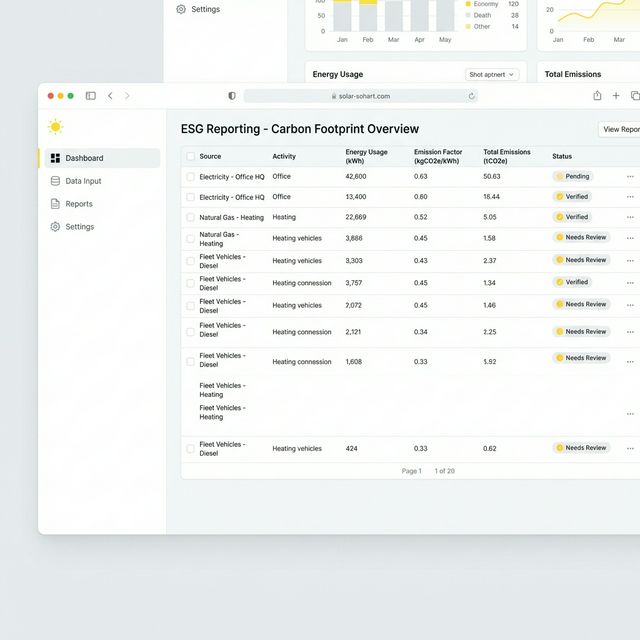Image resolution: width=640 pixels, height=640 pixels.
Task: Click the Emission Factor column header
Action: (x=438, y=156)
